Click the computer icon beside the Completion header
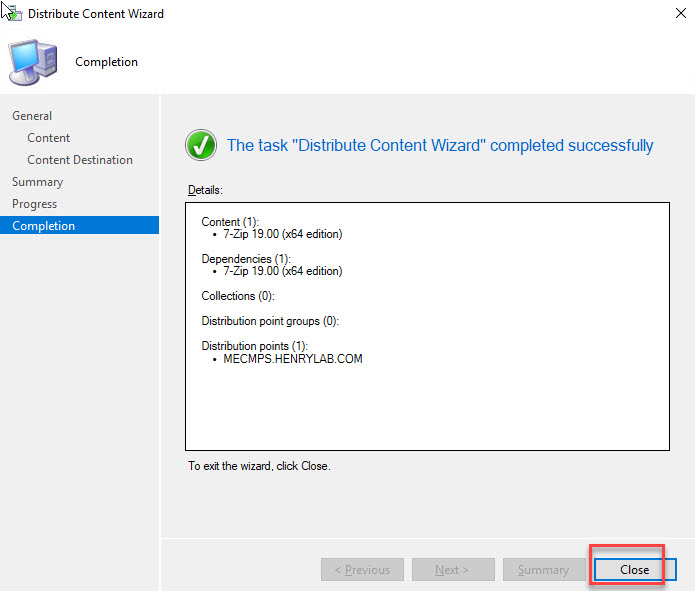The image size is (695, 591). [x=32, y=62]
